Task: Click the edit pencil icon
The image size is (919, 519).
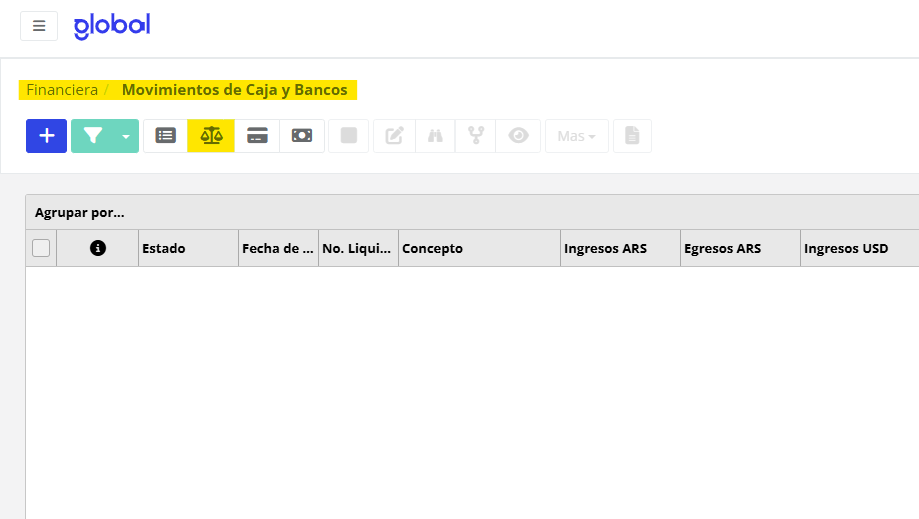Action: tap(394, 136)
